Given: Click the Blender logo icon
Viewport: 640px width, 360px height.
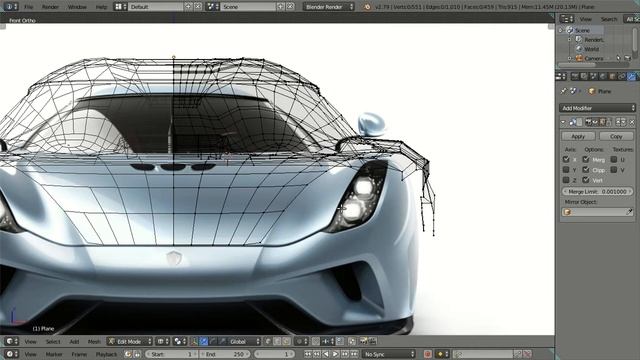Looking at the screenshot, I should [x=367, y=7].
